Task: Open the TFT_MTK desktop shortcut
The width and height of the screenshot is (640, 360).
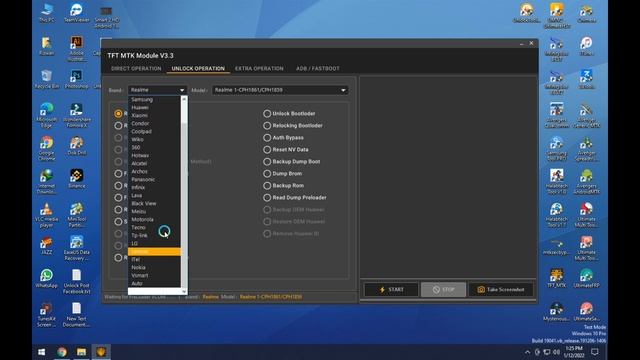Action: click(556, 278)
